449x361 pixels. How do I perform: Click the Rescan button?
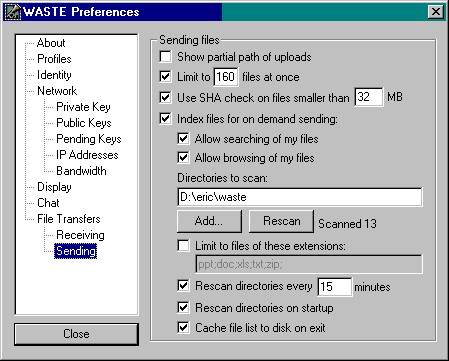click(281, 221)
